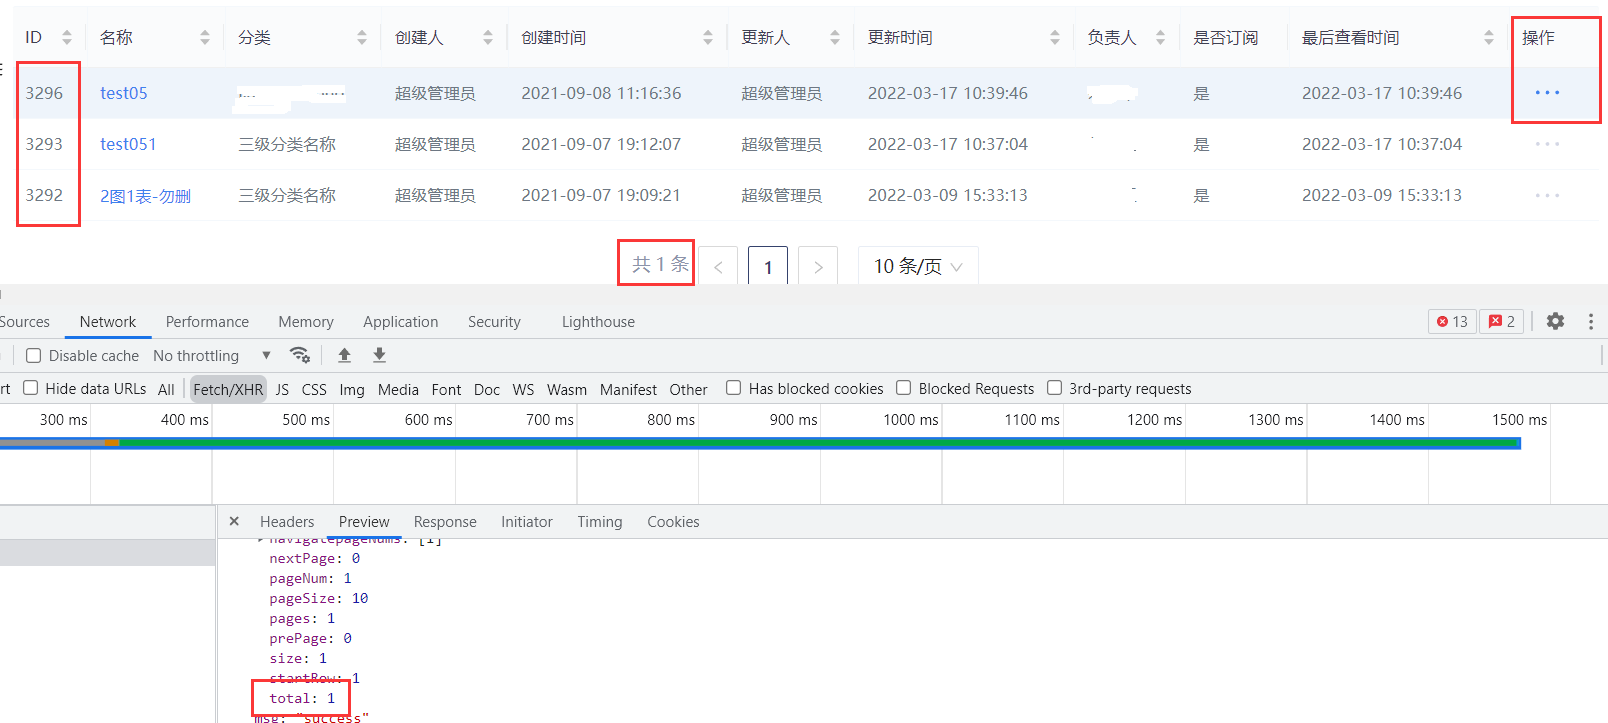Filter requests by Img

tap(352, 389)
